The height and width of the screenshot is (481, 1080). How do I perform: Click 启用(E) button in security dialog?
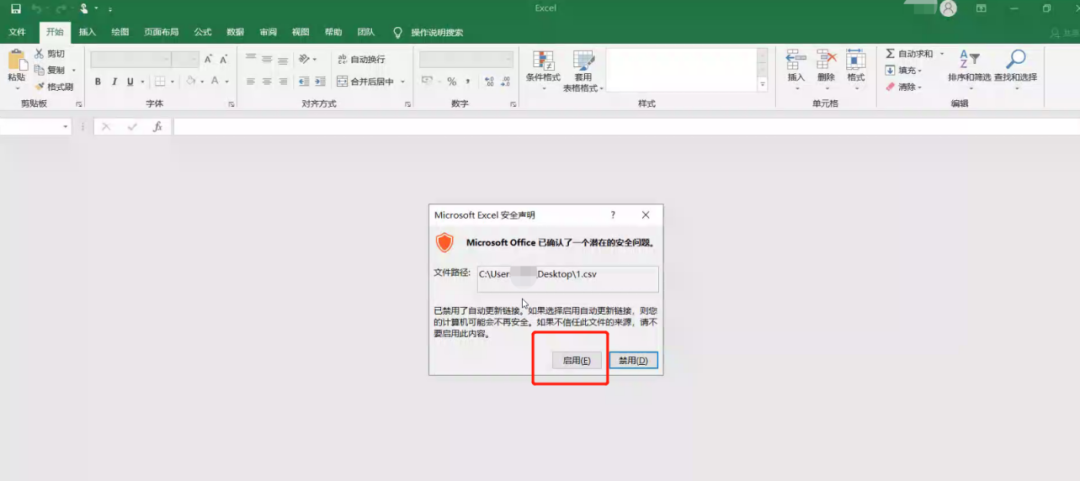(x=577, y=360)
